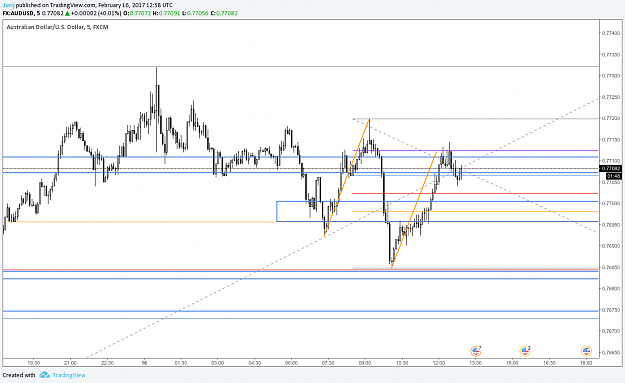Viewport: 625px width, 383px height.
Task: Click the publish date February 16, 2017 12:58 UTC
Action: (x=136, y=5)
